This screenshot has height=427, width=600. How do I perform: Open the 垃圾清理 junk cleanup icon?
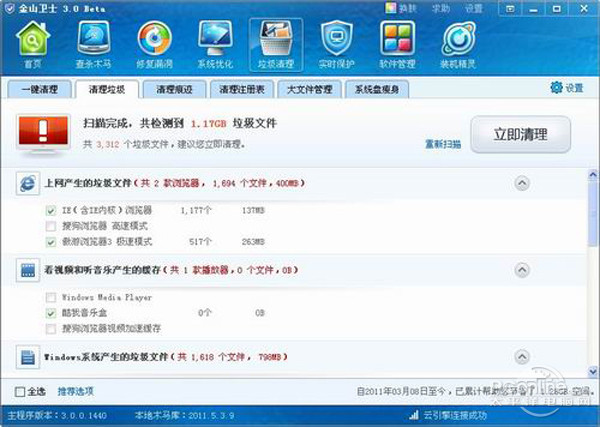coord(276,45)
